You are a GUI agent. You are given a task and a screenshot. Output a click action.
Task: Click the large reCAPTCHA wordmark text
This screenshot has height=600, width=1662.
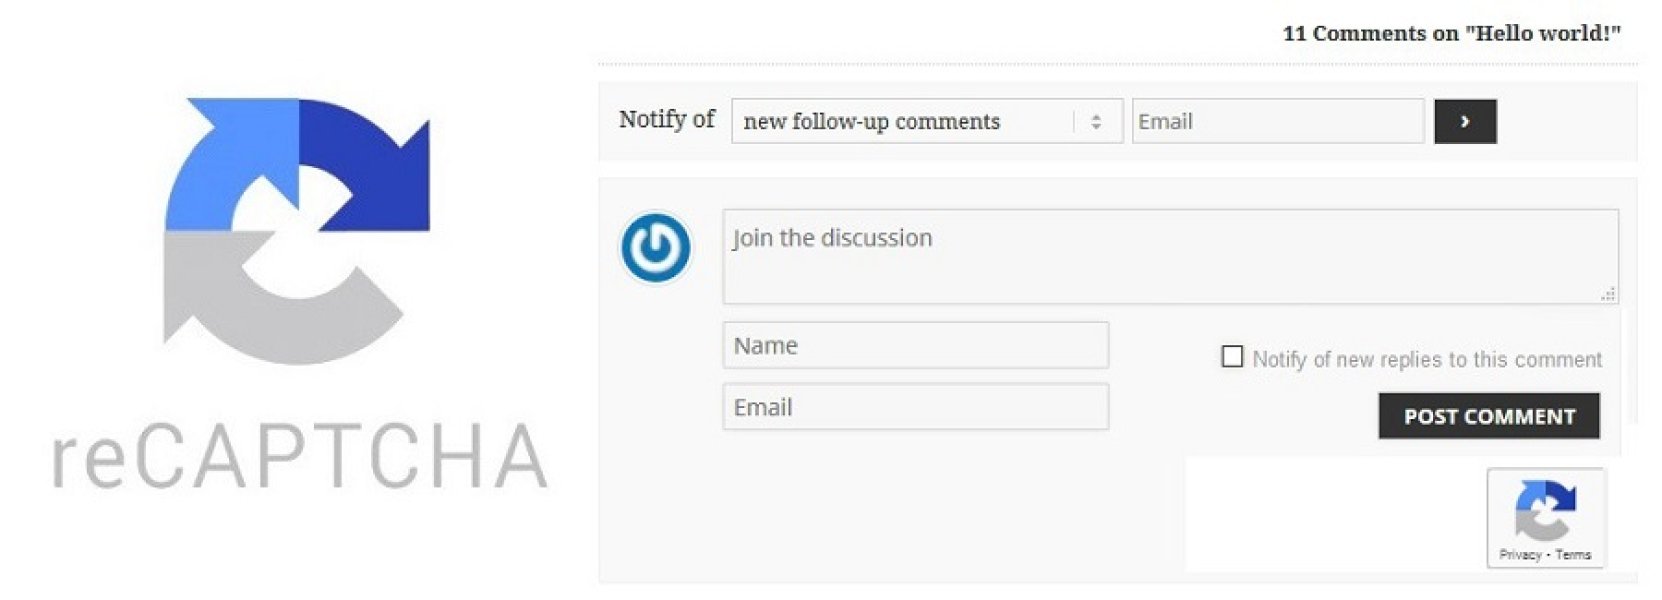[300, 457]
